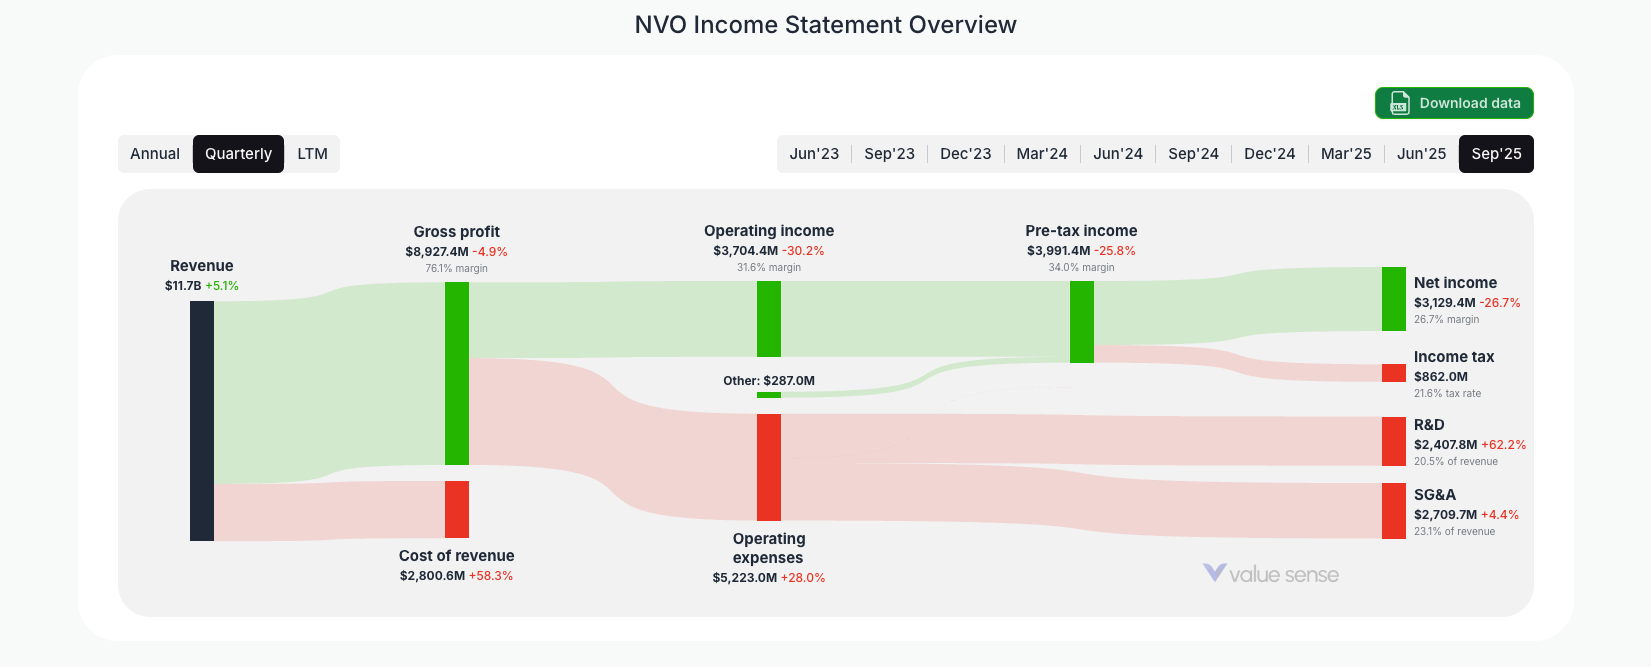Click the 76.1% margin text
The height and width of the screenshot is (667, 1651).
click(x=457, y=268)
